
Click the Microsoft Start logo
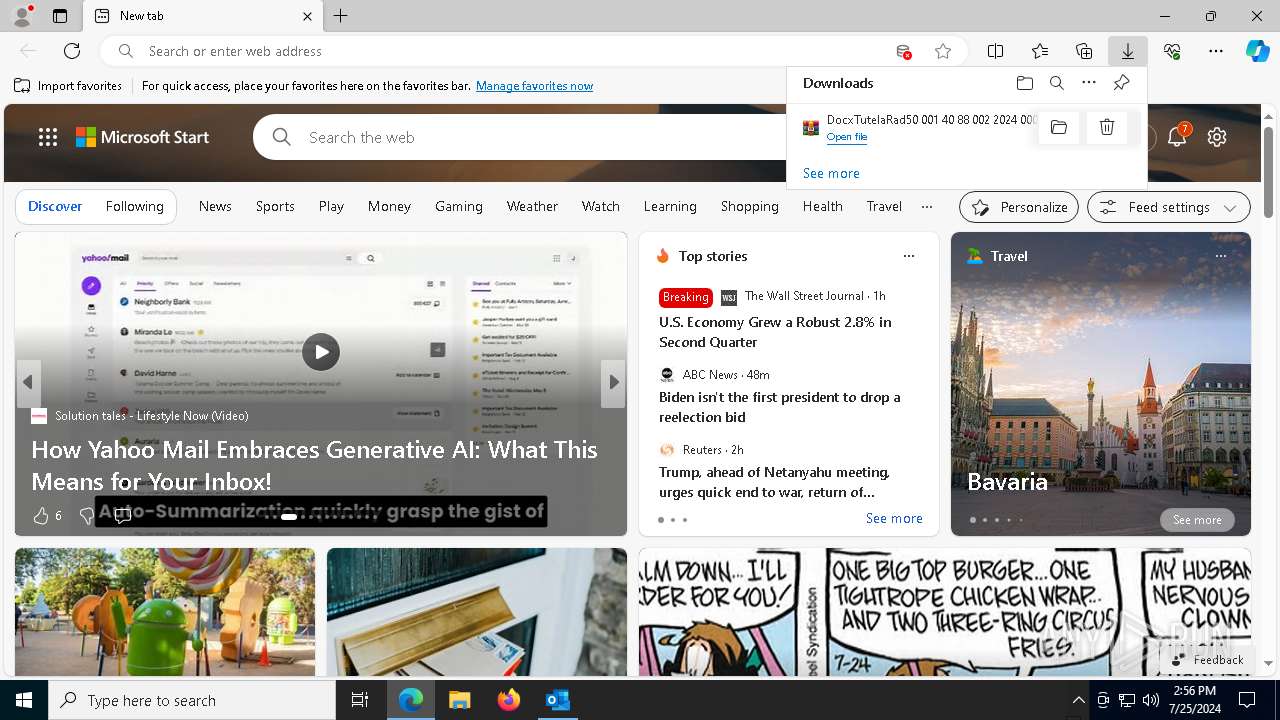click(143, 137)
